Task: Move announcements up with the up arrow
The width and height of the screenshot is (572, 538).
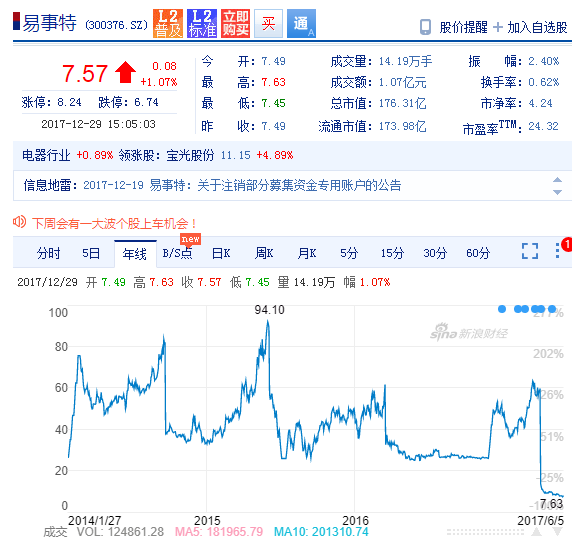Action: (557, 180)
